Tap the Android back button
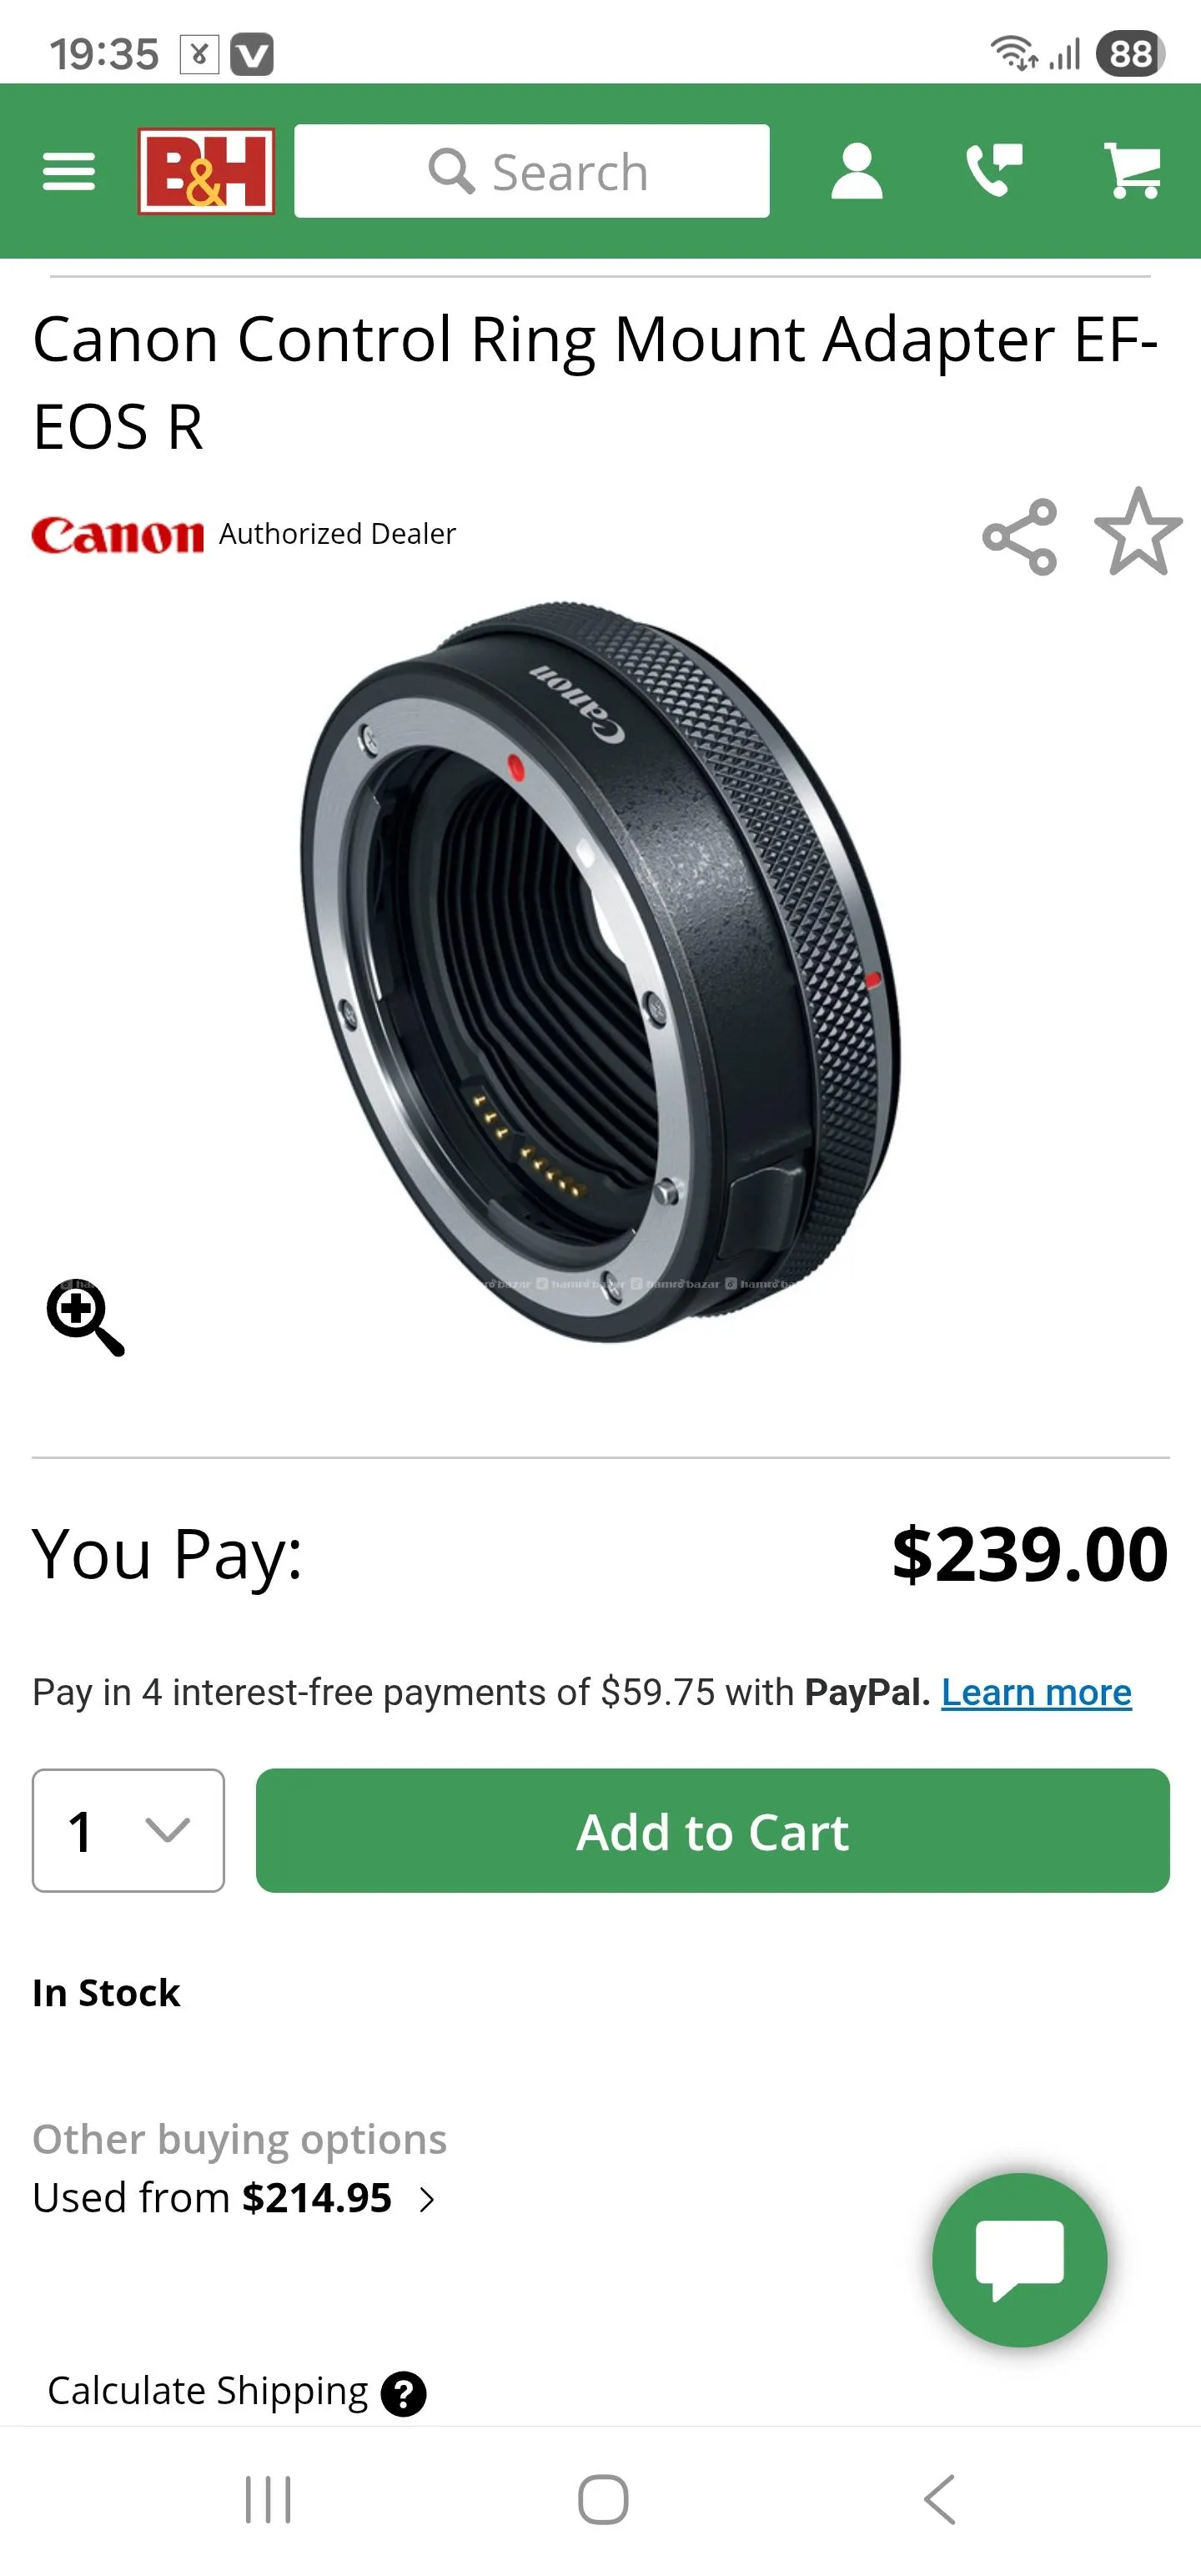Viewport: 1201px width, 2576px height. 939,2499
